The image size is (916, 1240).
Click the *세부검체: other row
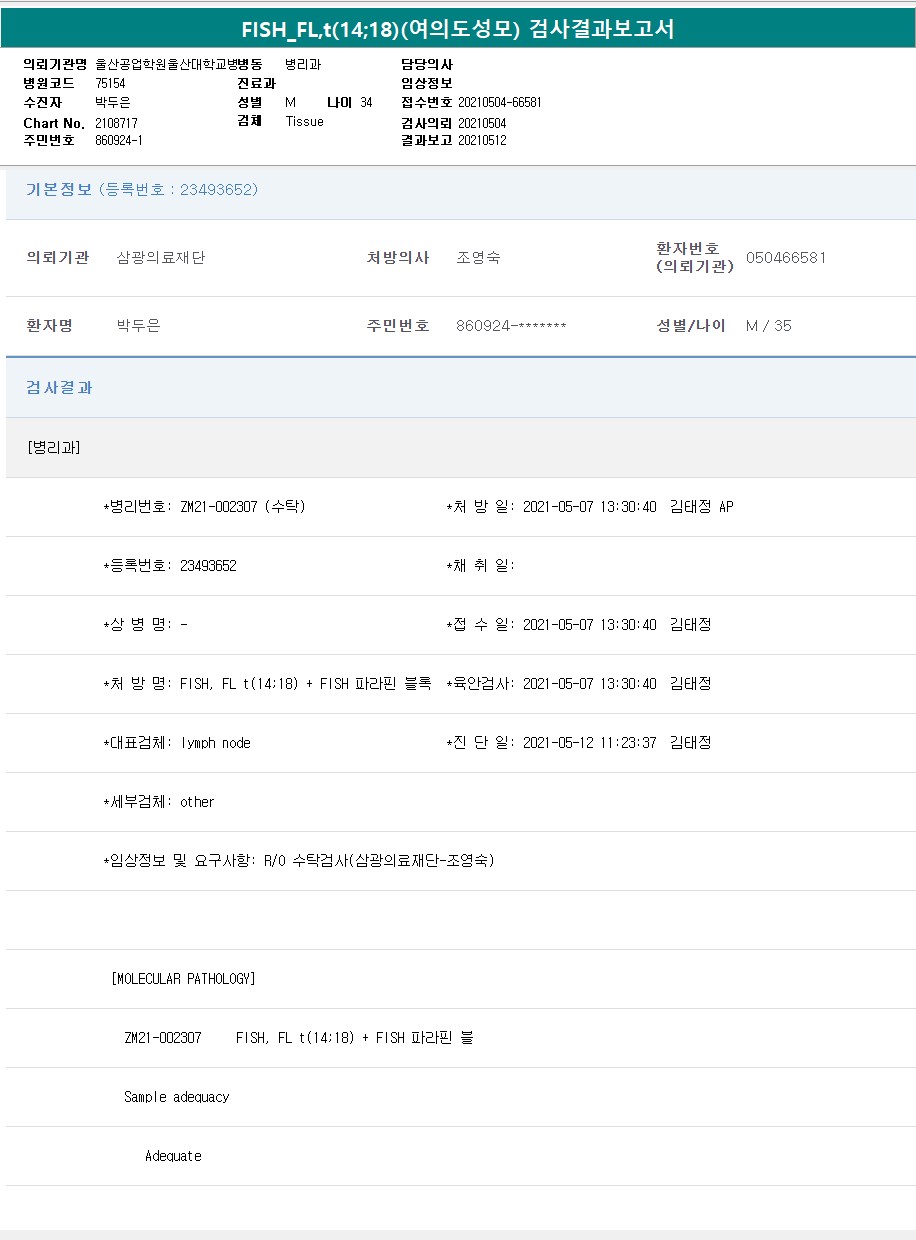tap(159, 802)
